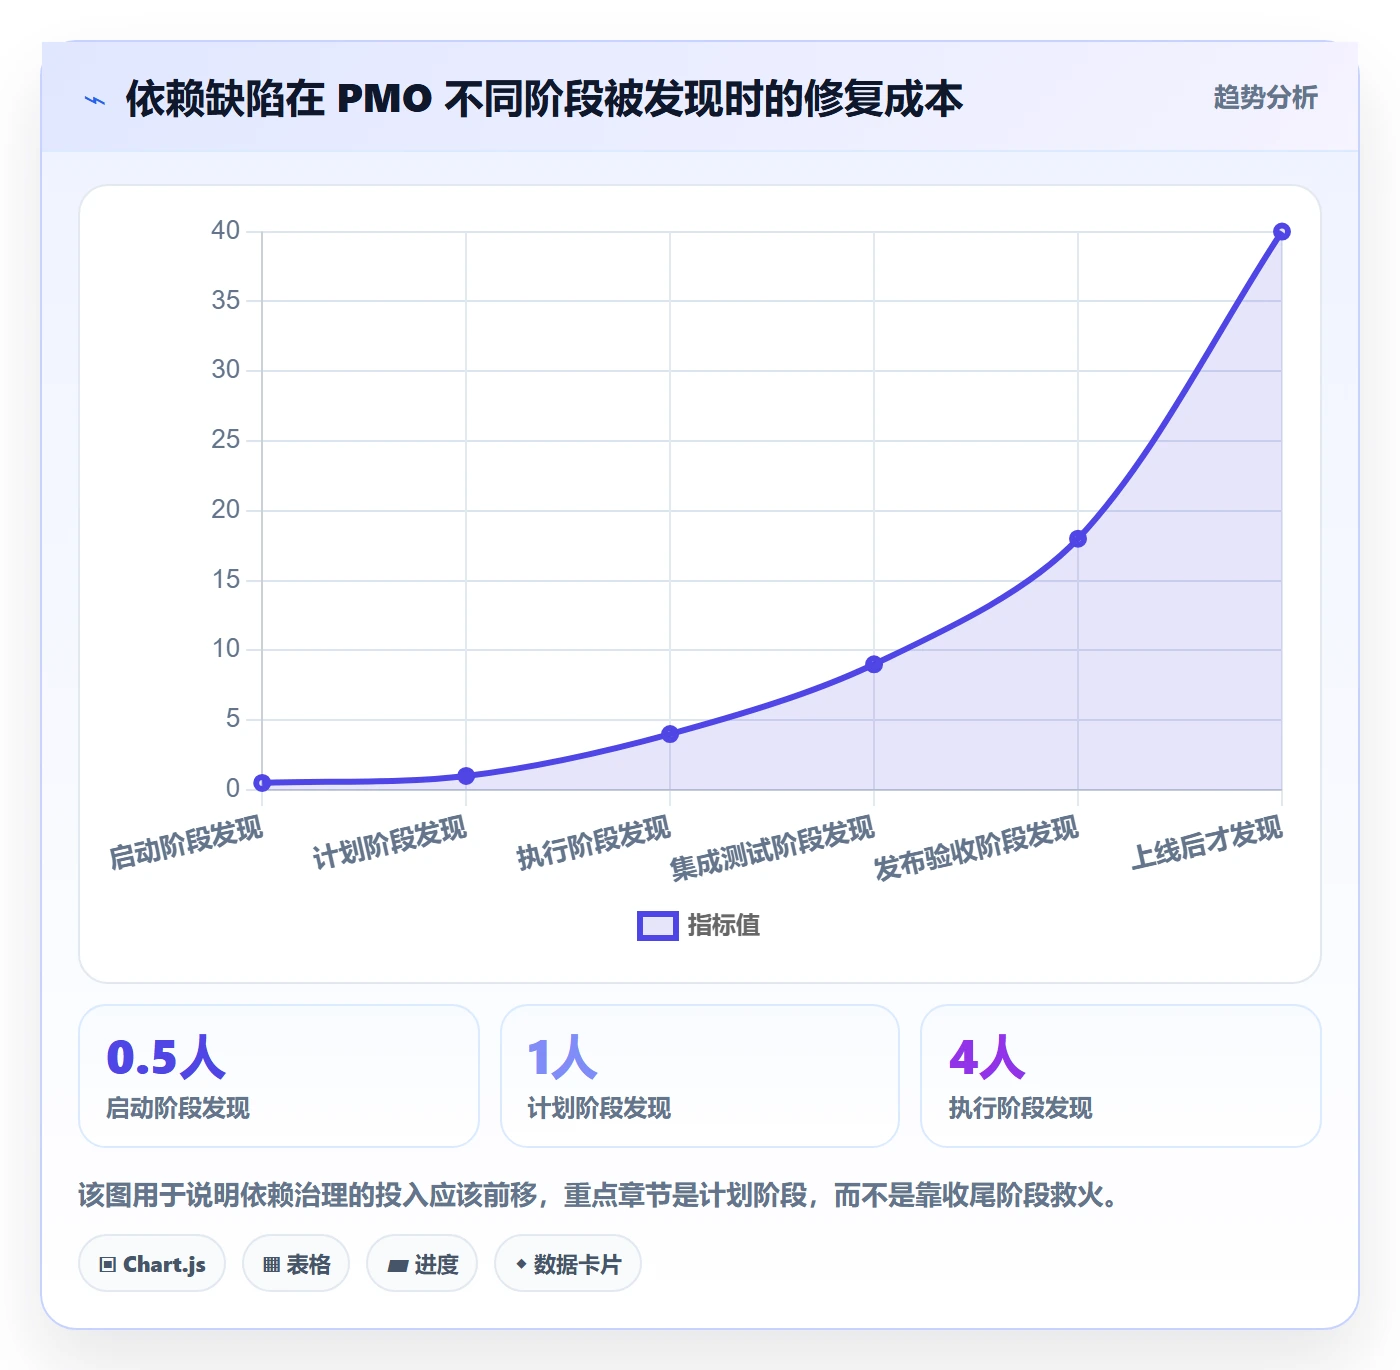Image resolution: width=1400 pixels, height=1370 pixels.
Task: Click the 计划阶段发现 x-axis label
Action: (390, 842)
